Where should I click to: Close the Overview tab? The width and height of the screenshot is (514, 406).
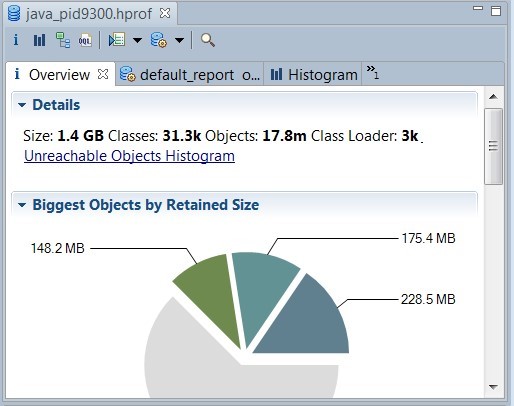click(x=103, y=74)
